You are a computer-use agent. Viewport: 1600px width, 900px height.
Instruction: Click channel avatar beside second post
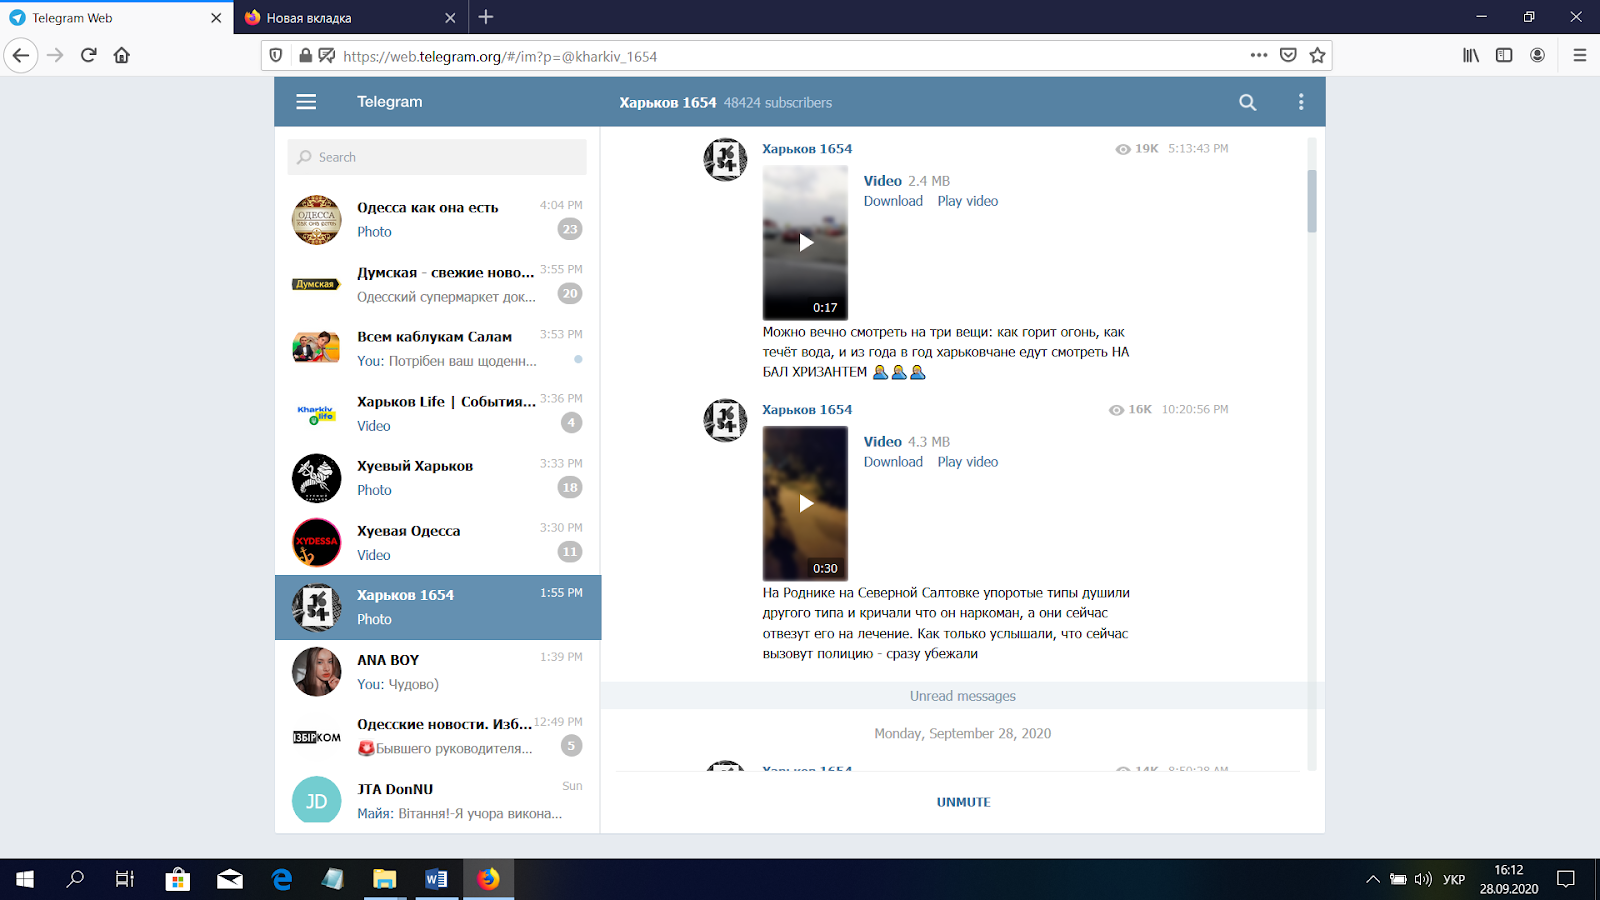click(725, 420)
